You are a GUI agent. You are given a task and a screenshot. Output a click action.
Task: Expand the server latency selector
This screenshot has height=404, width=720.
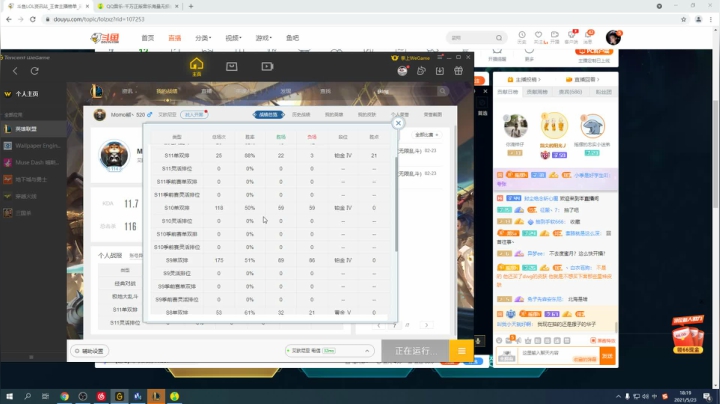[x=329, y=351]
